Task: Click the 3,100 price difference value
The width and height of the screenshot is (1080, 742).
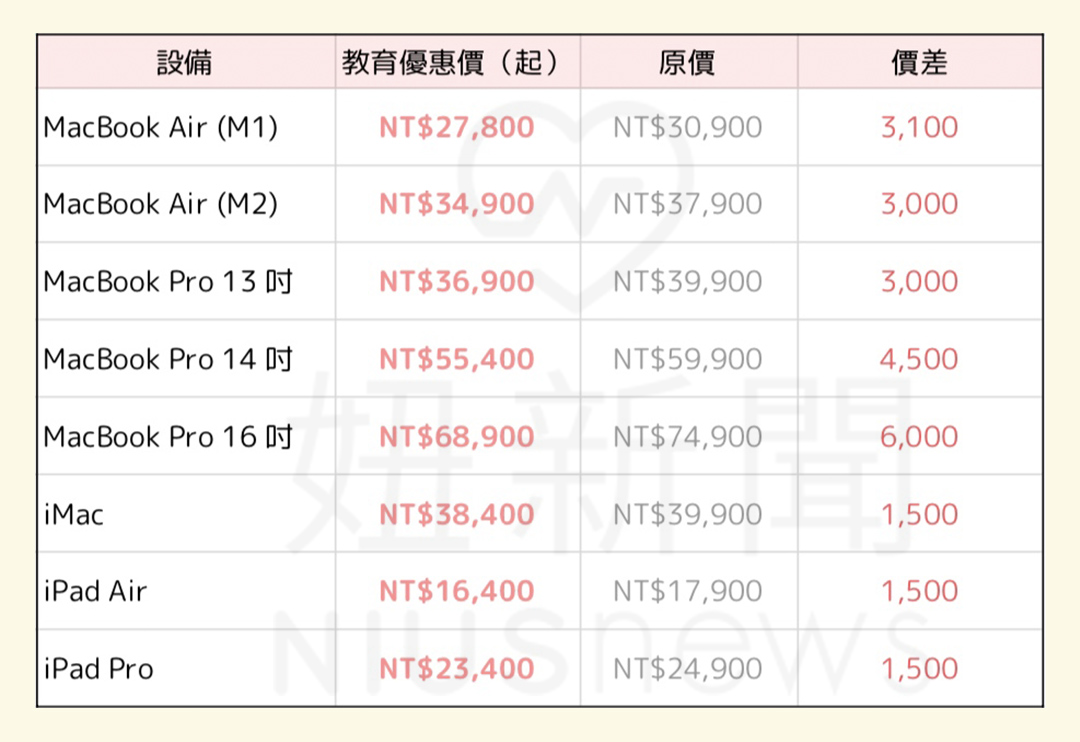Action: 919,127
